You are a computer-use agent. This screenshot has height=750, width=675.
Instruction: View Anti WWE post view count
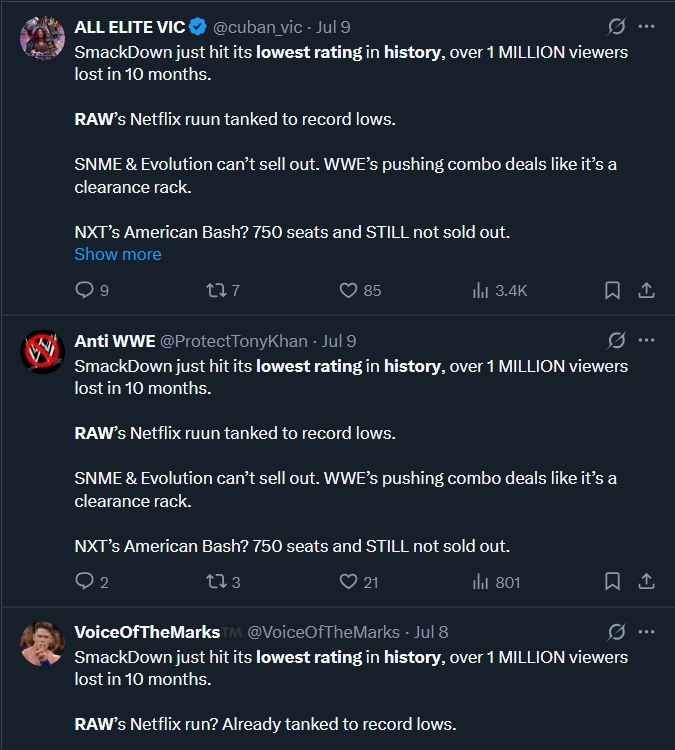496,582
